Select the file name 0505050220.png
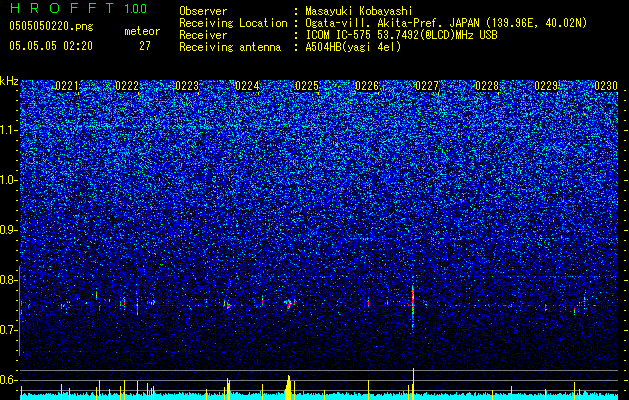 [x=51, y=26]
